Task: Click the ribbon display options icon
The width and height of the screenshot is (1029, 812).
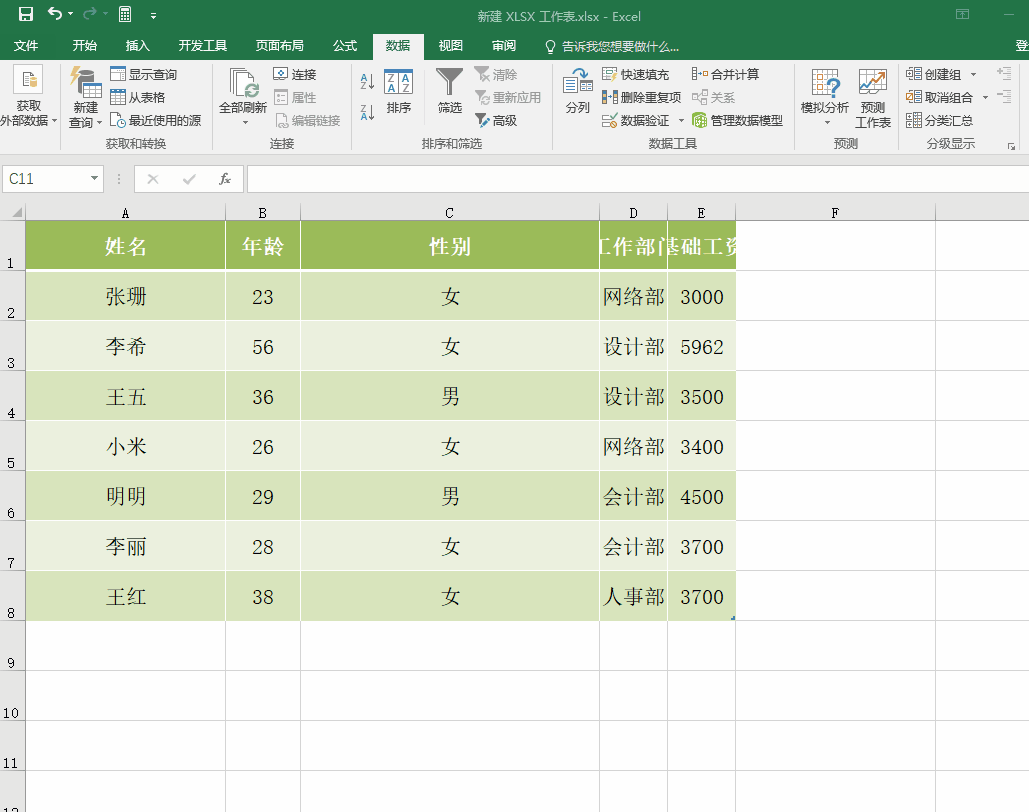Action: pyautogui.click(x=962, y=14)
